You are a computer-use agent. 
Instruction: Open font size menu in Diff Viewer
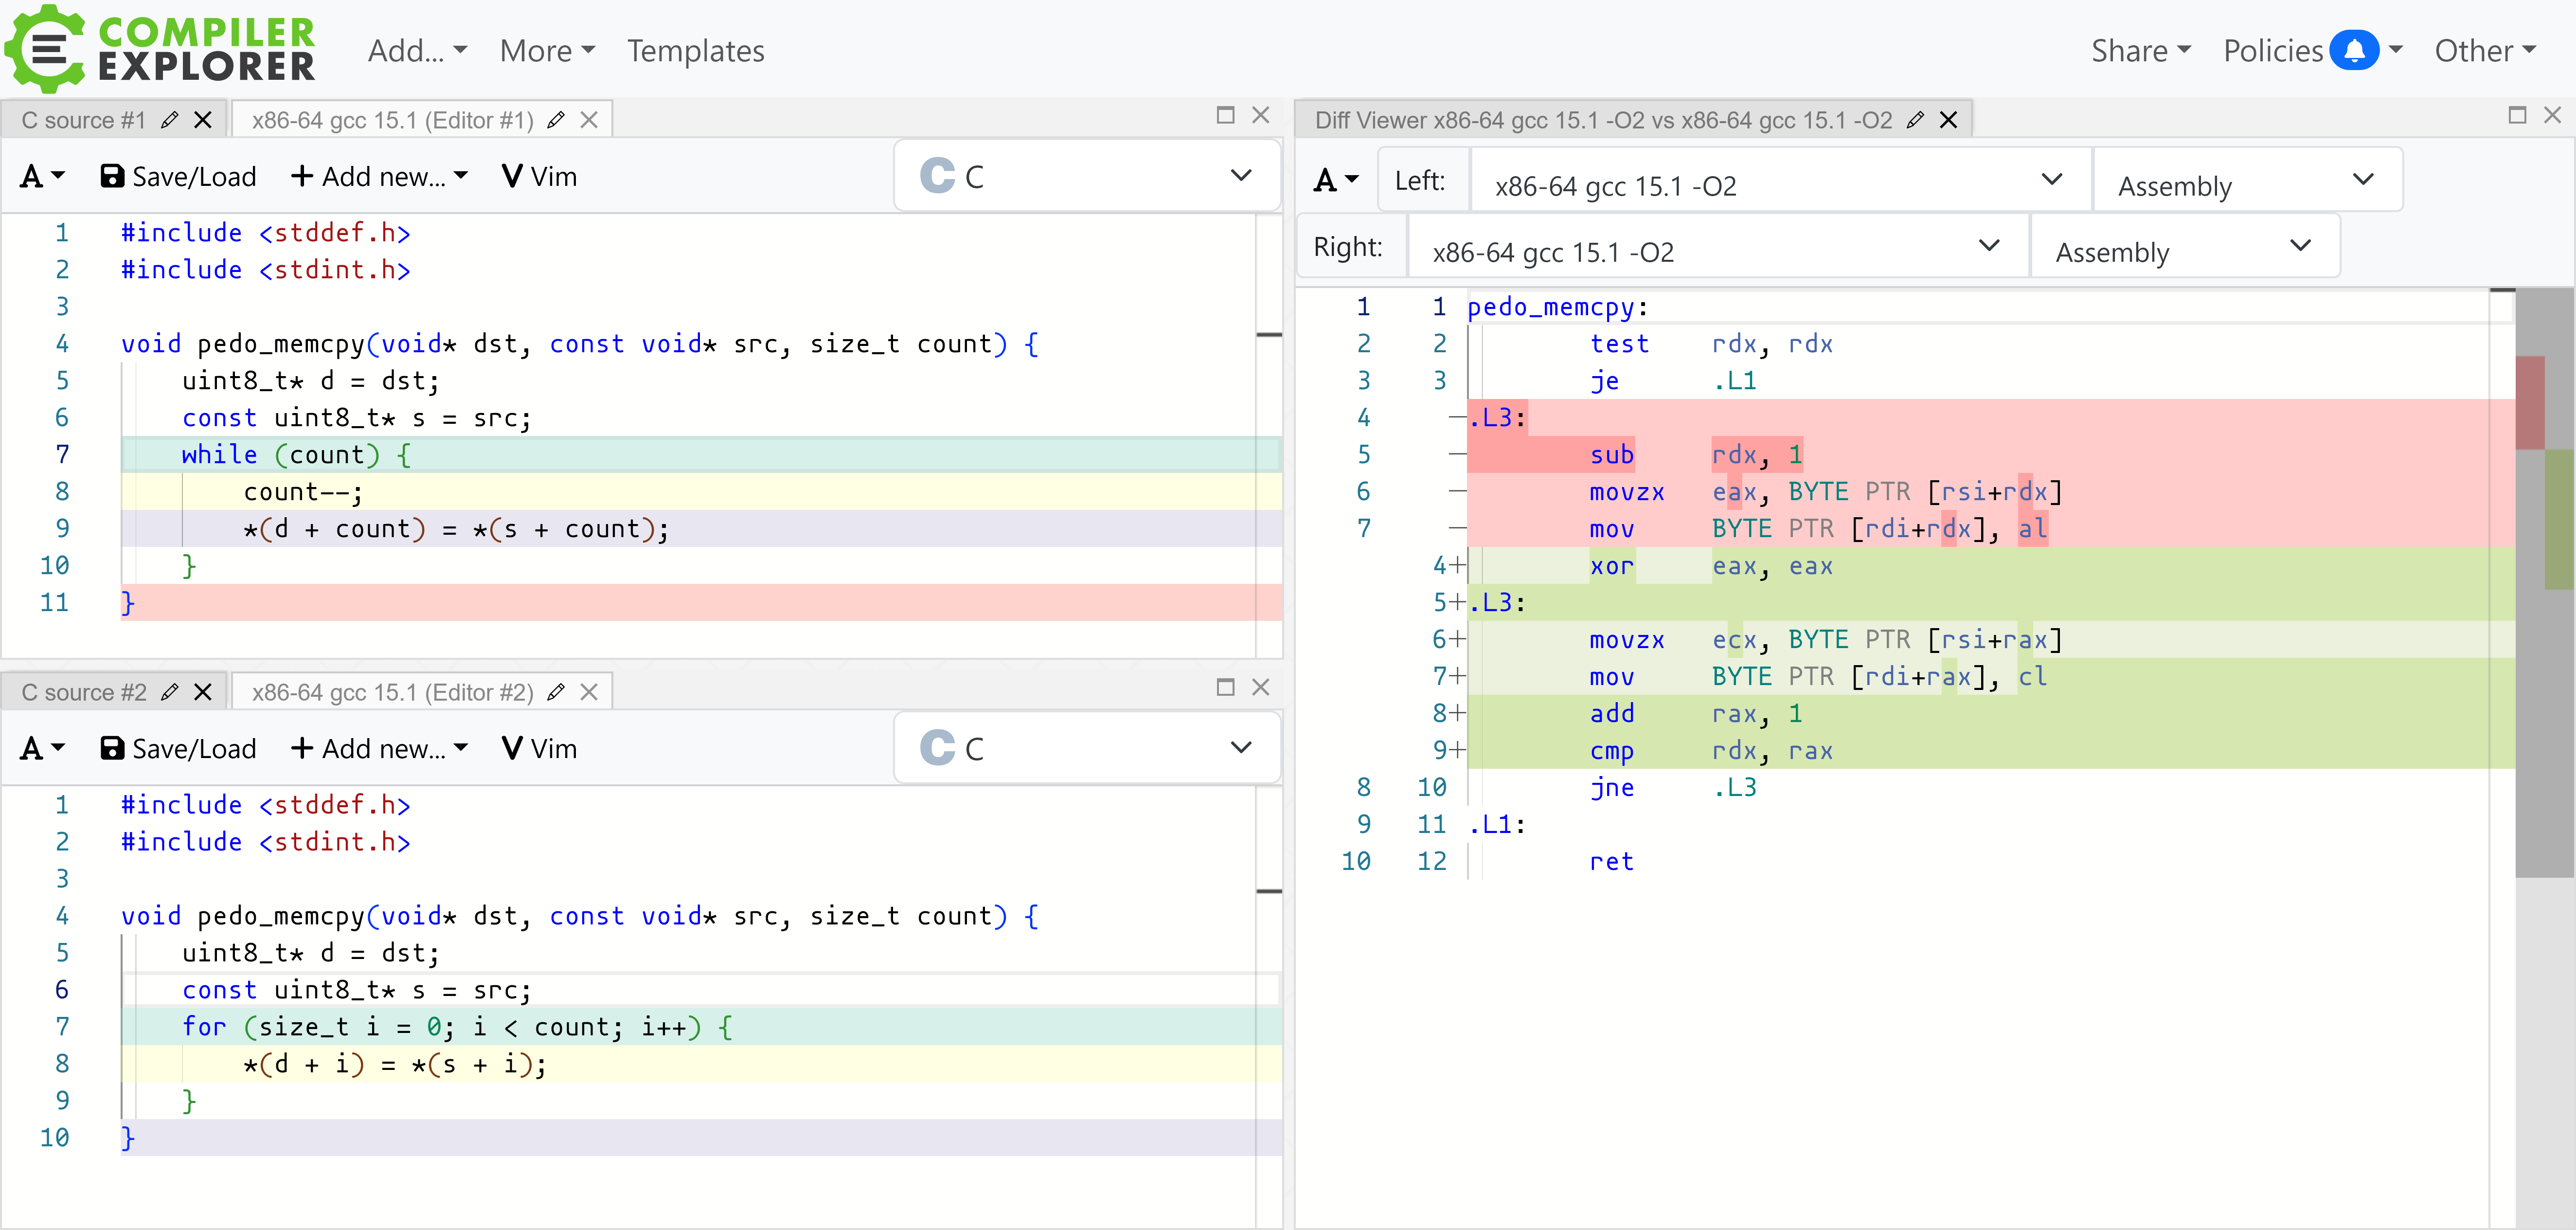point(1336,180)
